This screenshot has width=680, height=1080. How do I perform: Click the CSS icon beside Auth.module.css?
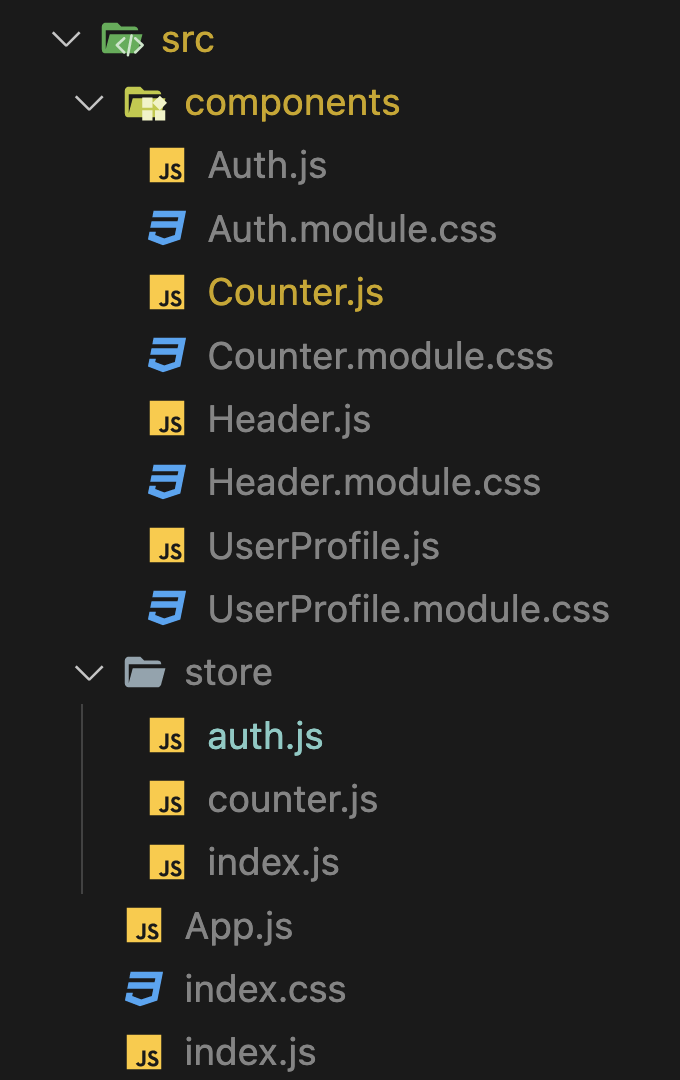point(167,229)
